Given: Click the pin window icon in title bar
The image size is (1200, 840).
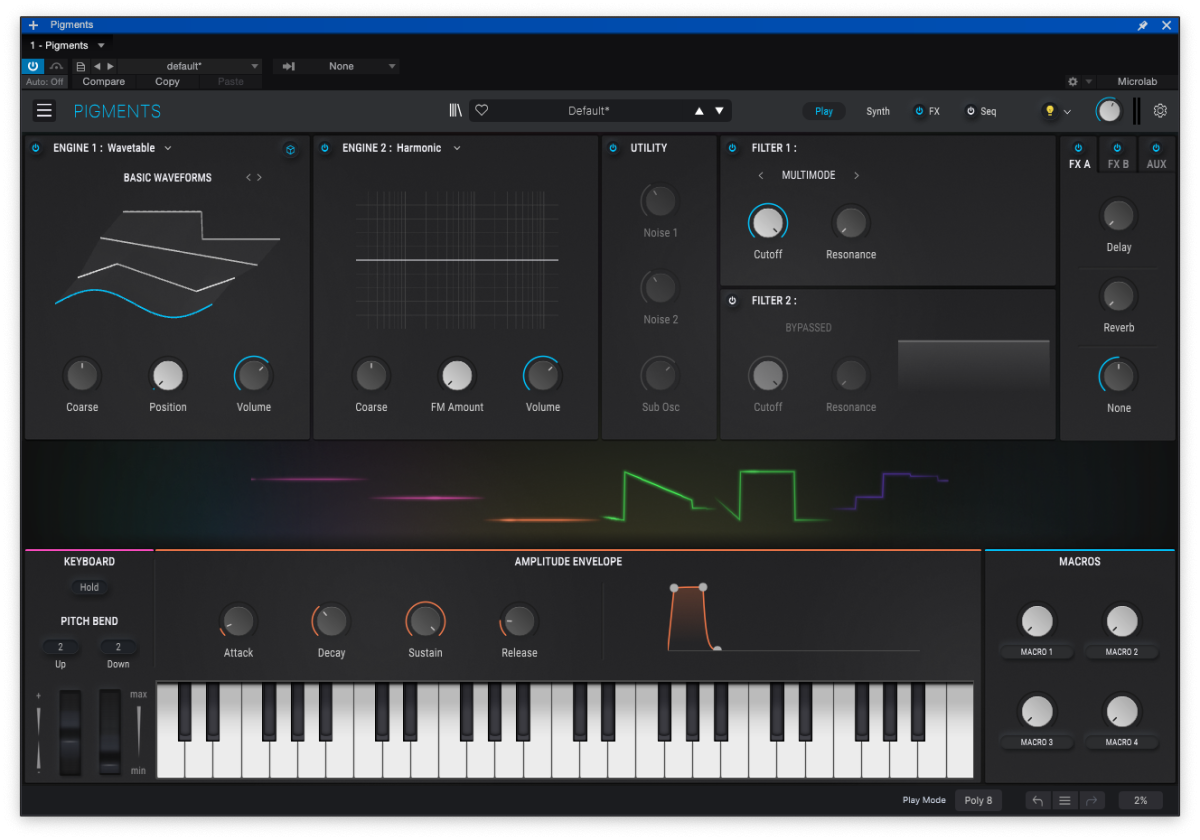Looking at the screenshot, I should (1143, 25).
